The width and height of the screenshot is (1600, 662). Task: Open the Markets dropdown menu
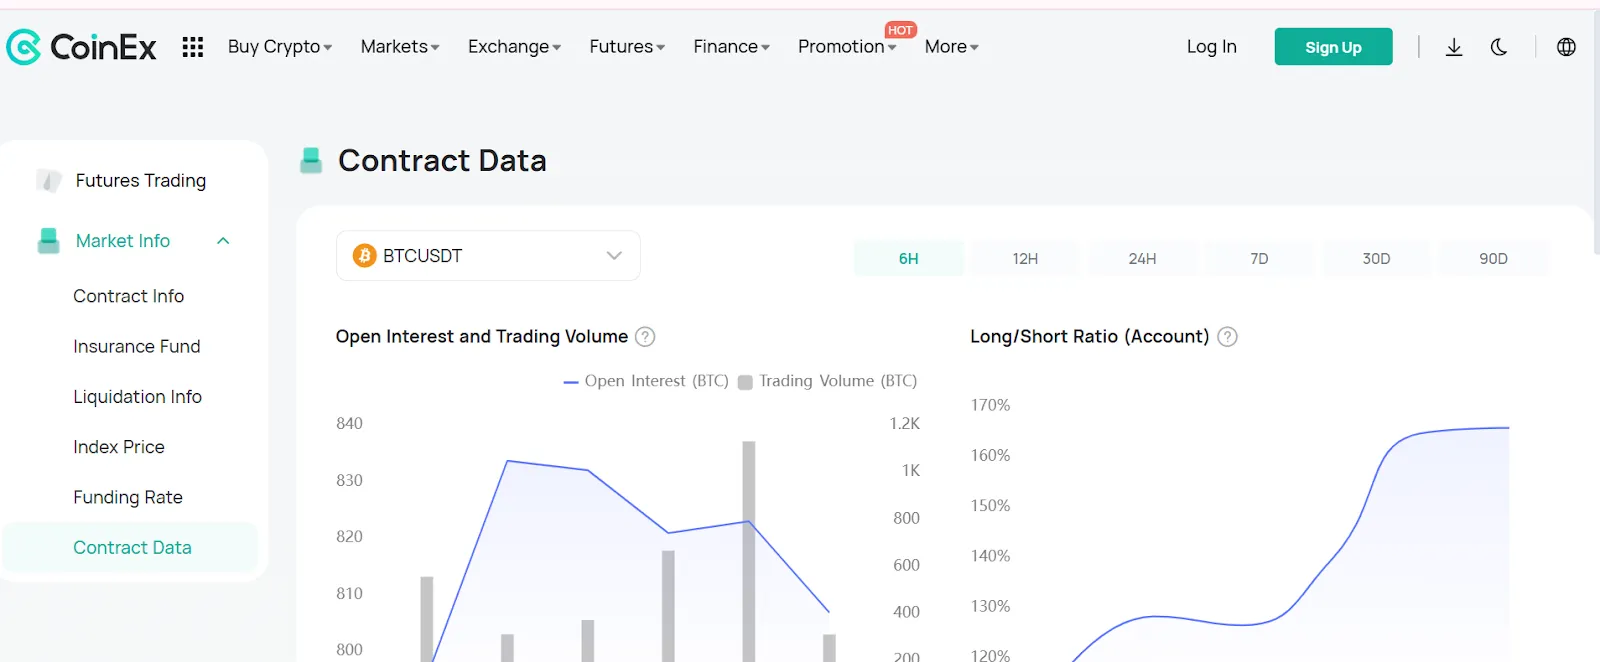tap(400, 47)
